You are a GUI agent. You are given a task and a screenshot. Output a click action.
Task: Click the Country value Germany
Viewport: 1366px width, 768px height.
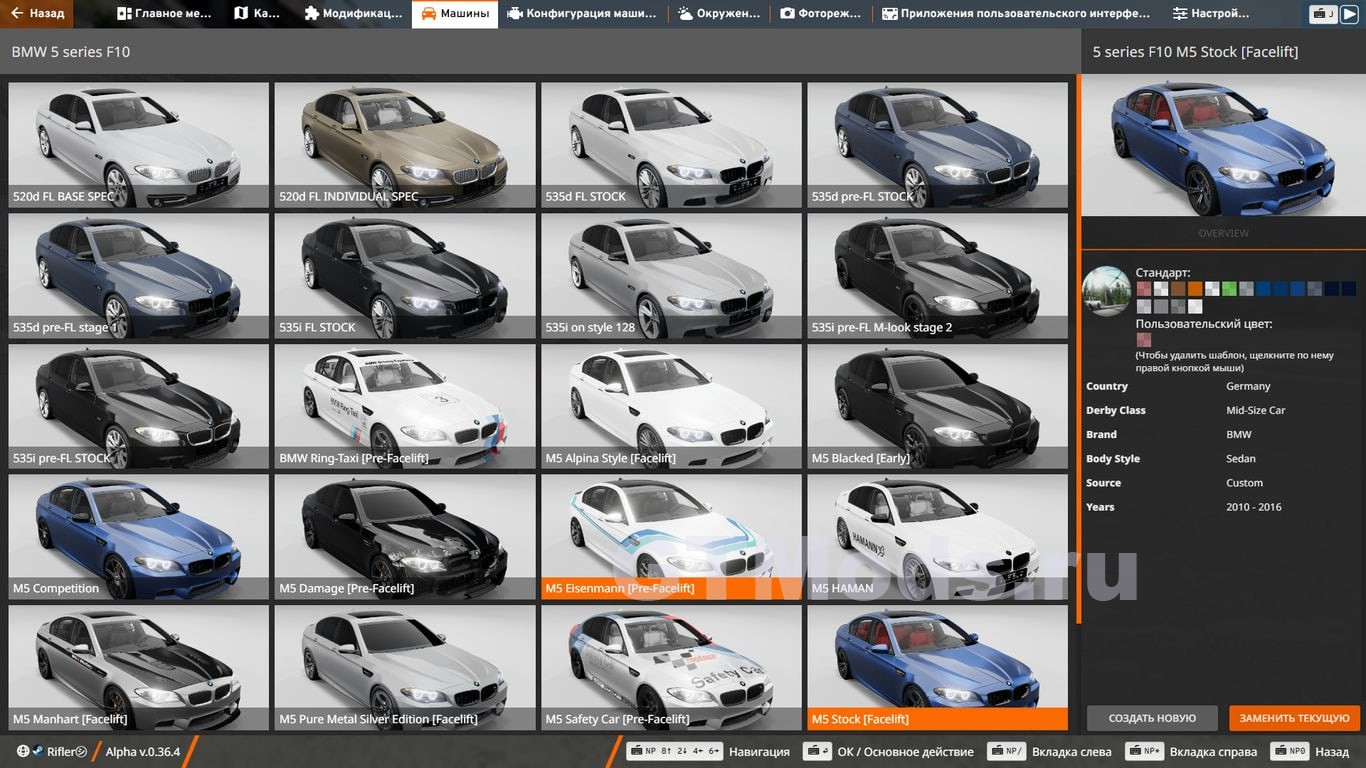pos(1248,386)
